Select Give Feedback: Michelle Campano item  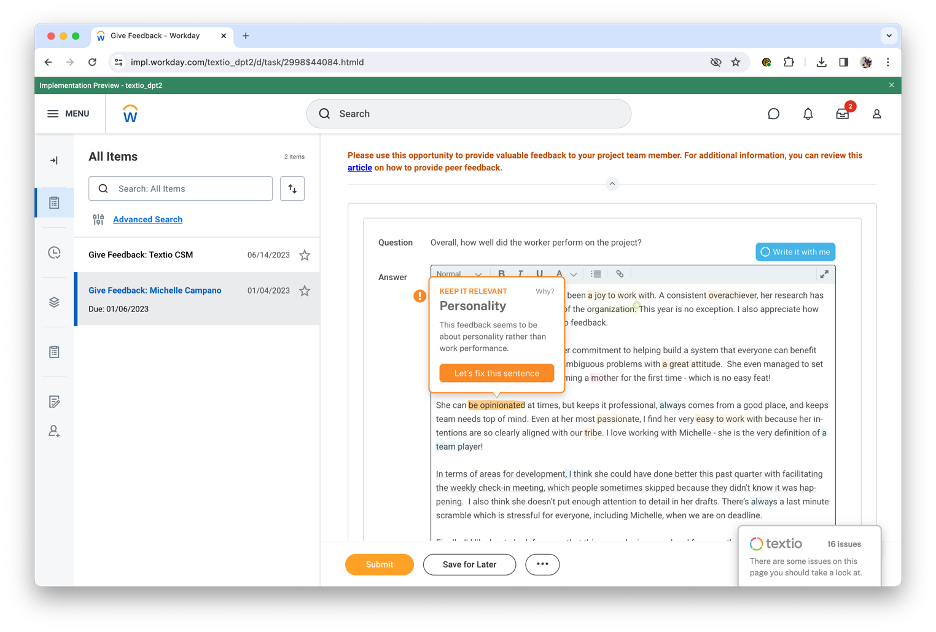[x=197, y=298]
